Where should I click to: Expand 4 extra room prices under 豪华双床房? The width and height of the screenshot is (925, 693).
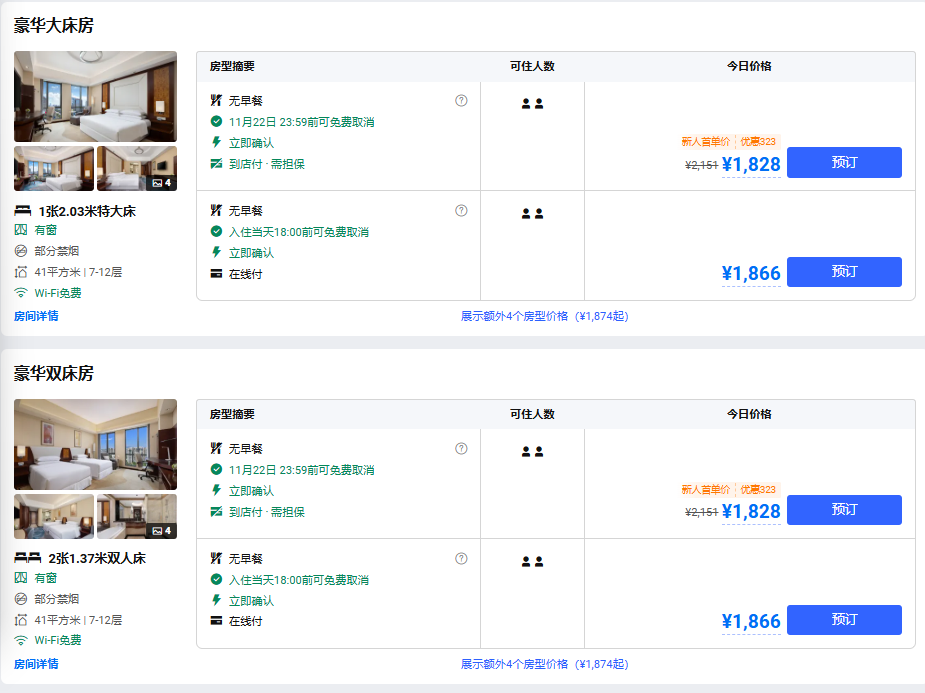pos(544,664)
